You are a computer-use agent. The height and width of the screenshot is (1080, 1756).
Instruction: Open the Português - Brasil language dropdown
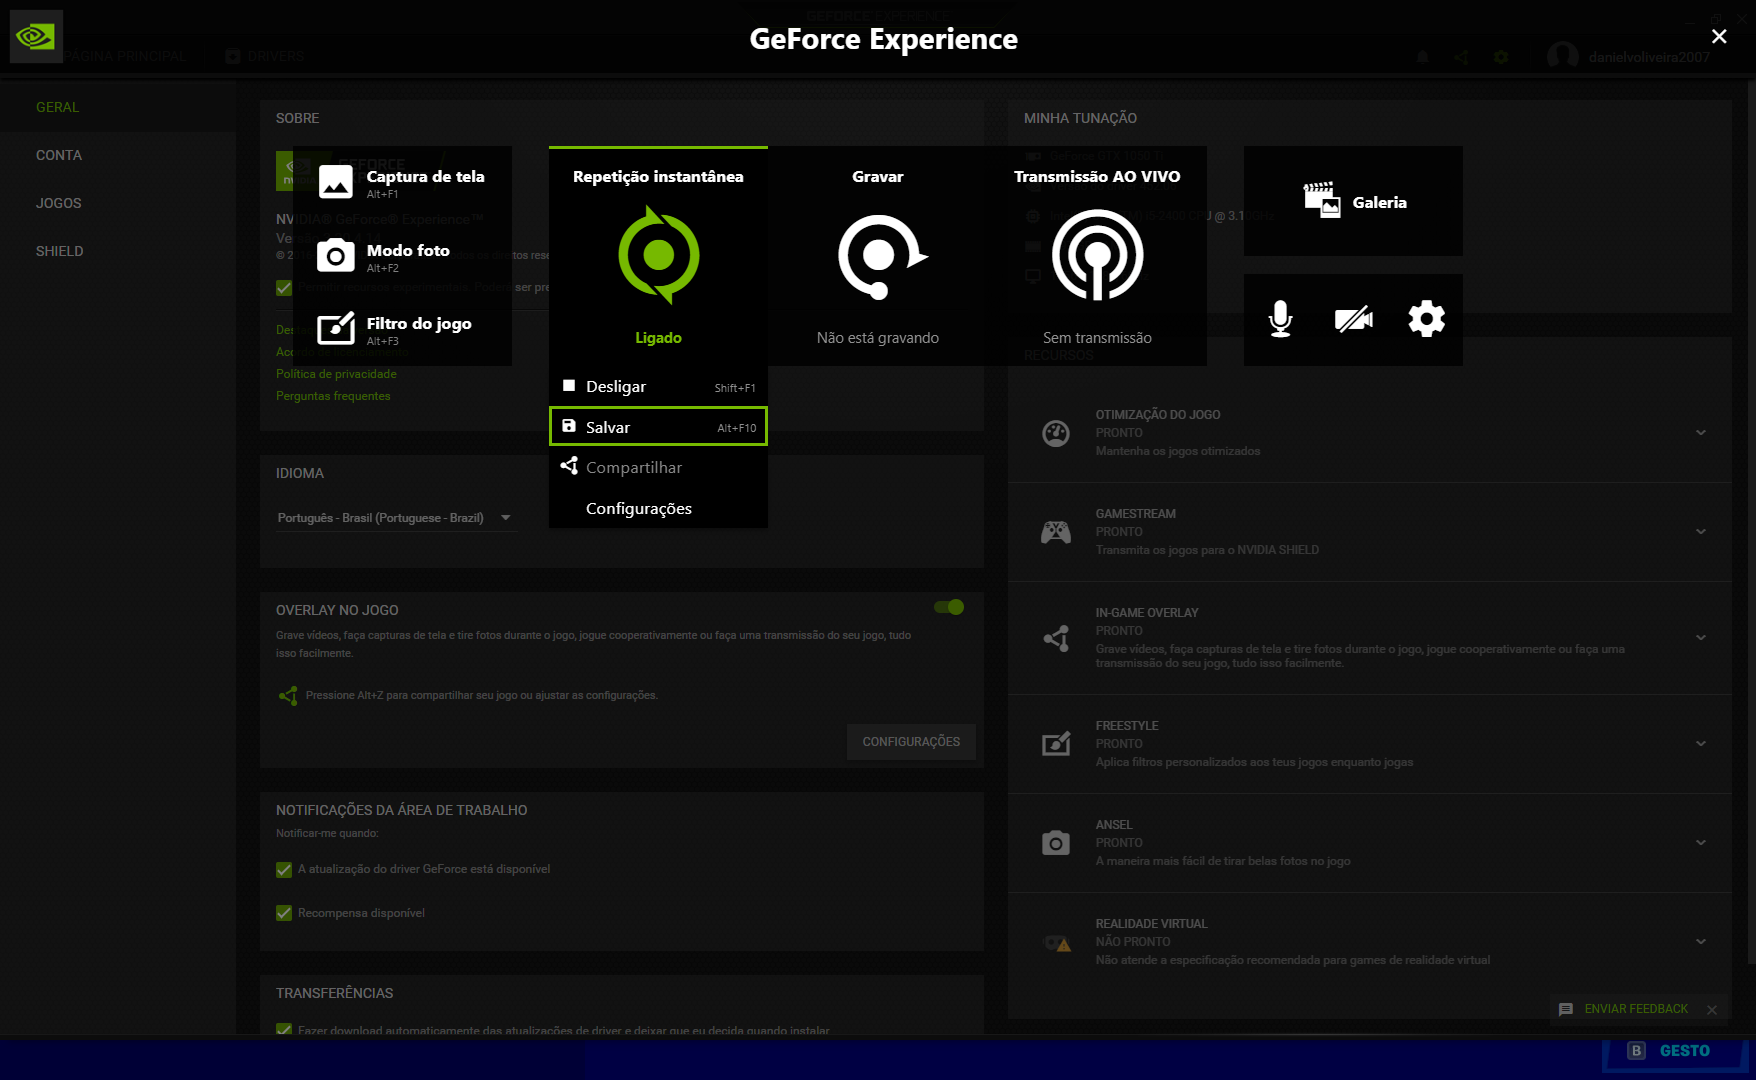coord(395,518)
